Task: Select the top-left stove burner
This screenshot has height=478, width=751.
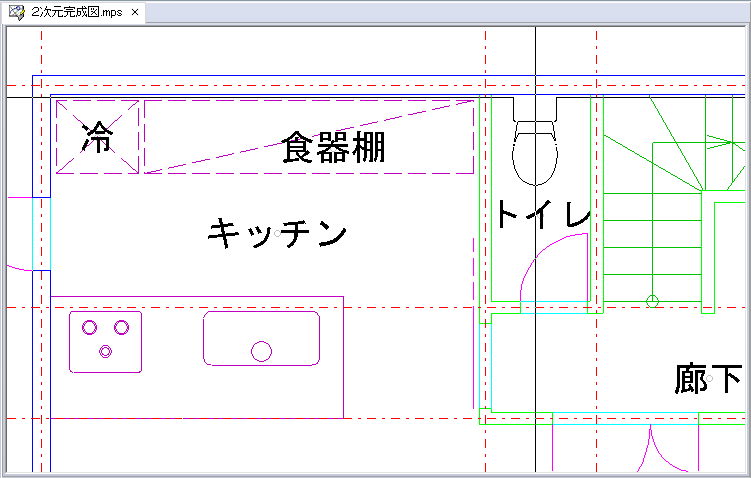Action: tap(90, 327)
